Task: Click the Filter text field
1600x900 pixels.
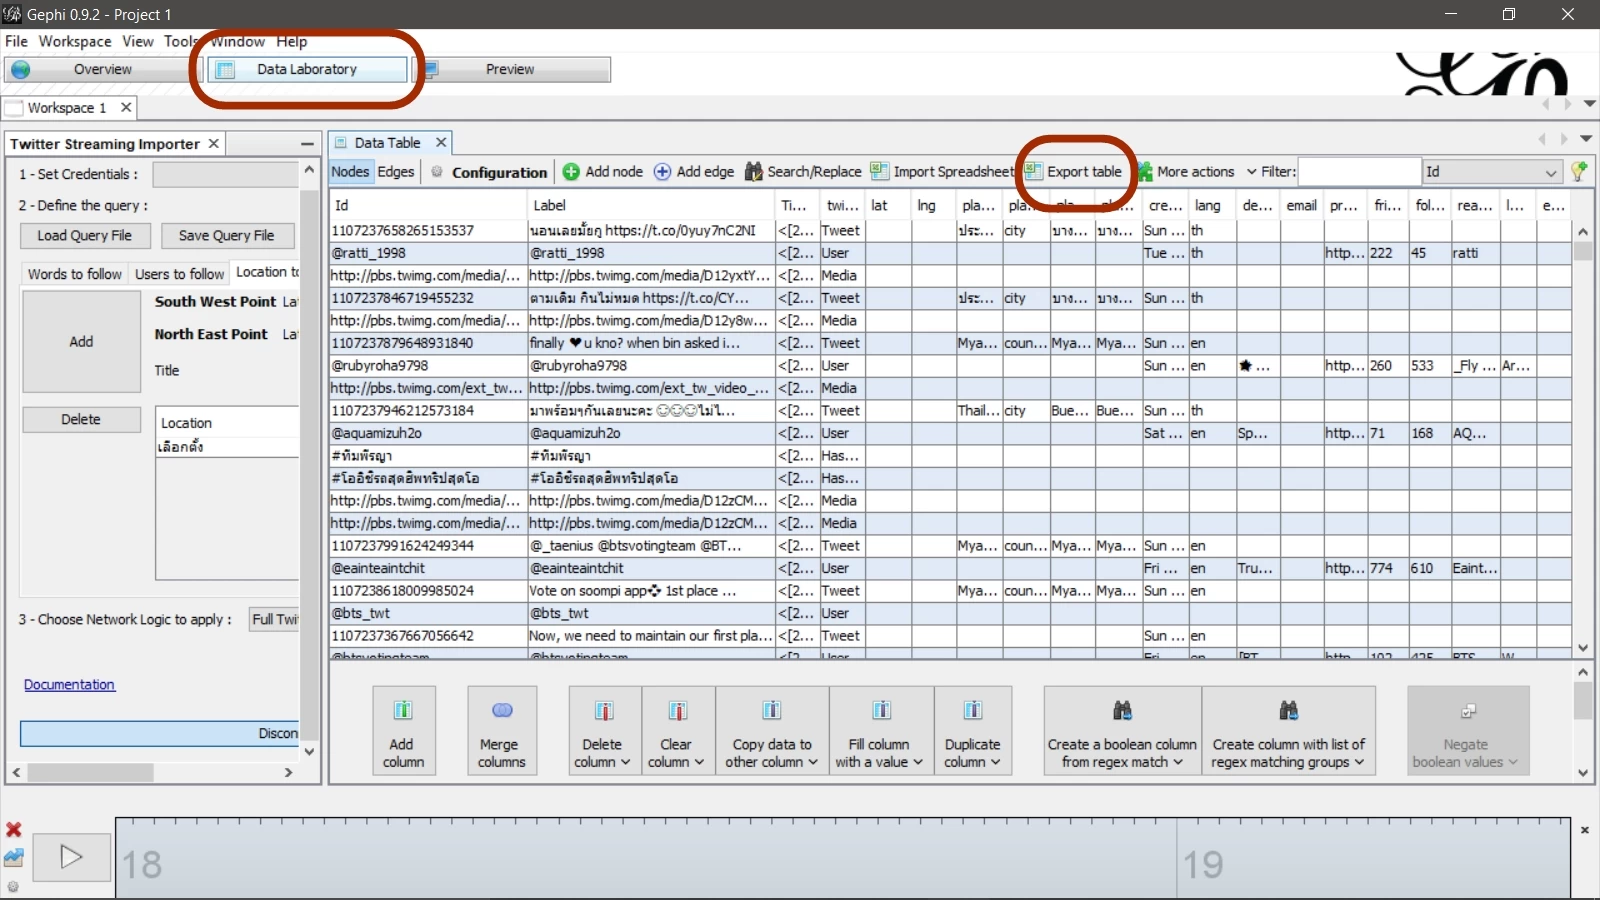Action: coord(1359,172)
